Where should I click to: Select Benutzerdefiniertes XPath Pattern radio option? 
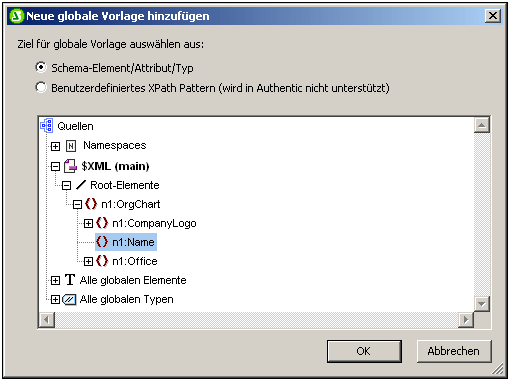(41, 87)
